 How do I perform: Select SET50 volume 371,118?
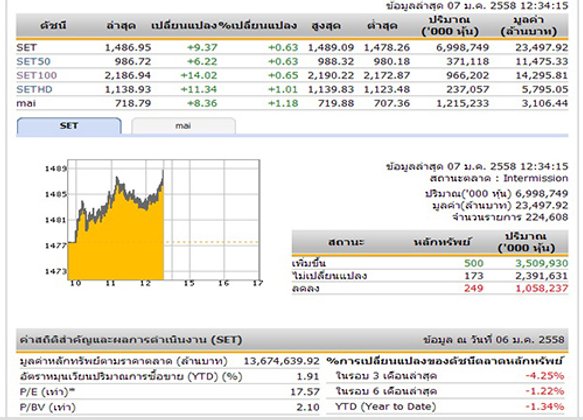click(468, 61)
